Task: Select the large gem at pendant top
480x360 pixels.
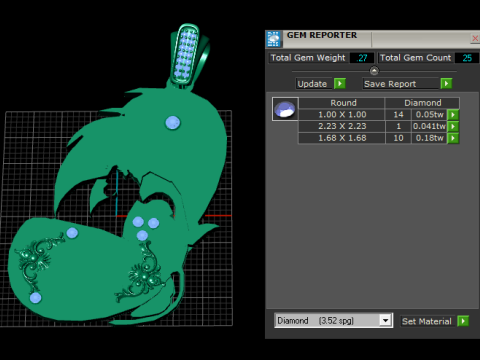Action: point(173,123)
